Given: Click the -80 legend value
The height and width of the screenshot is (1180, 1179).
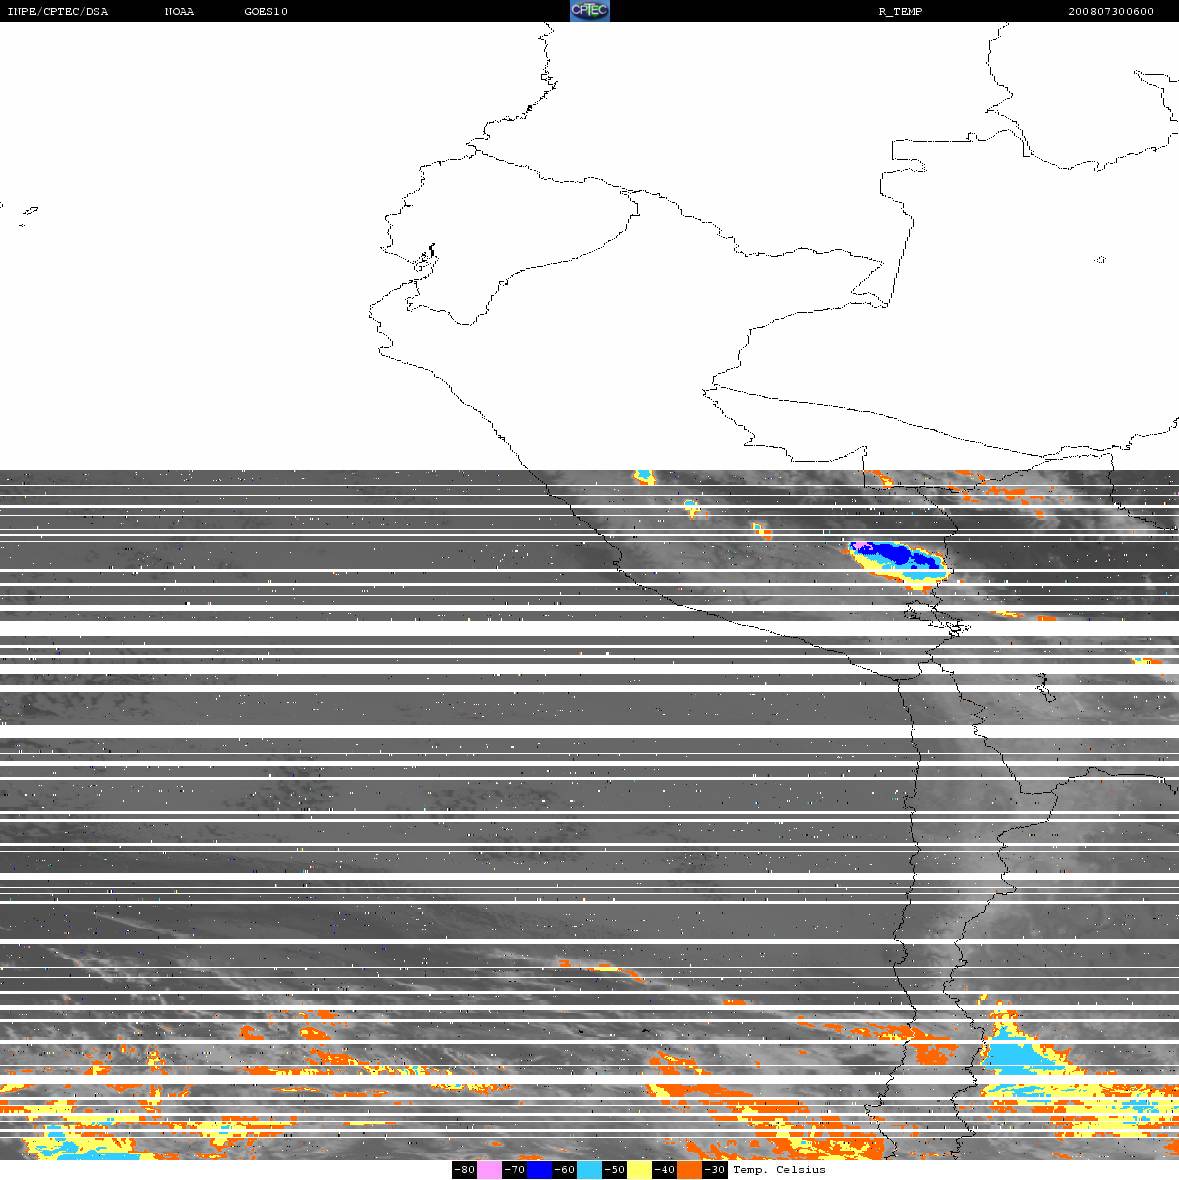Looking at the screenshot, I should point(464,1169).
